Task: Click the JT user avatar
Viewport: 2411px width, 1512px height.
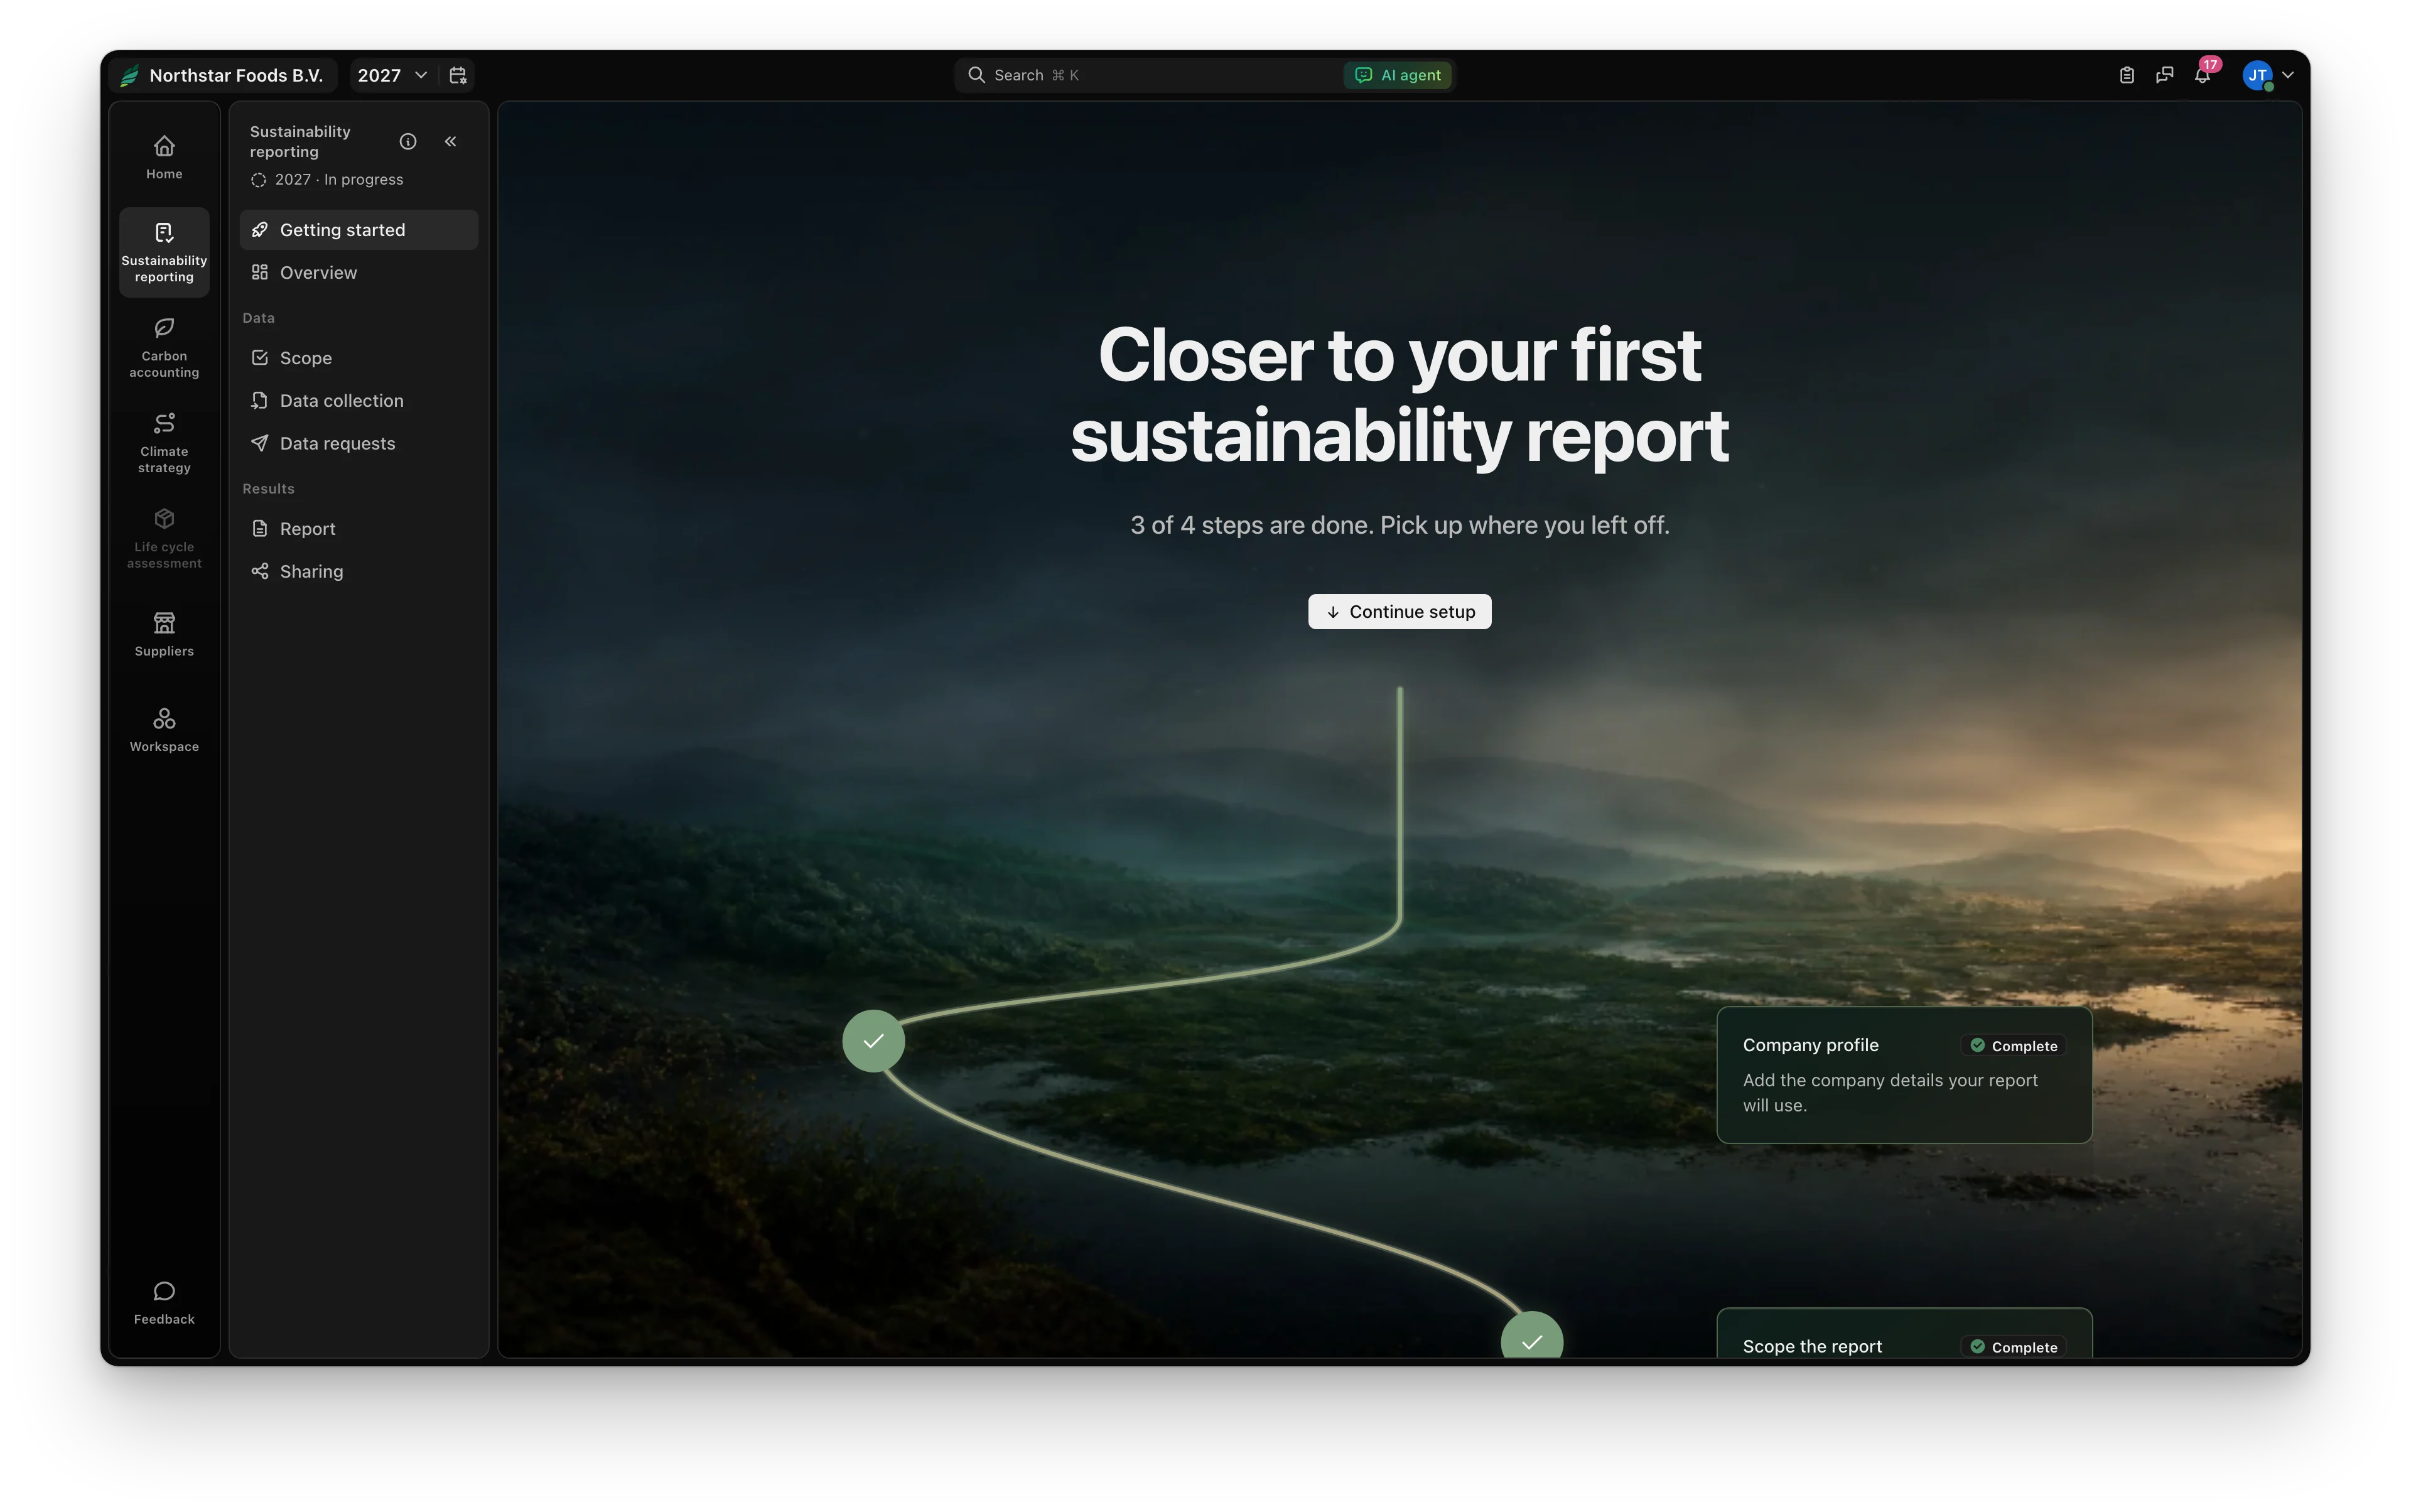Action: (x=2257, y=75)
